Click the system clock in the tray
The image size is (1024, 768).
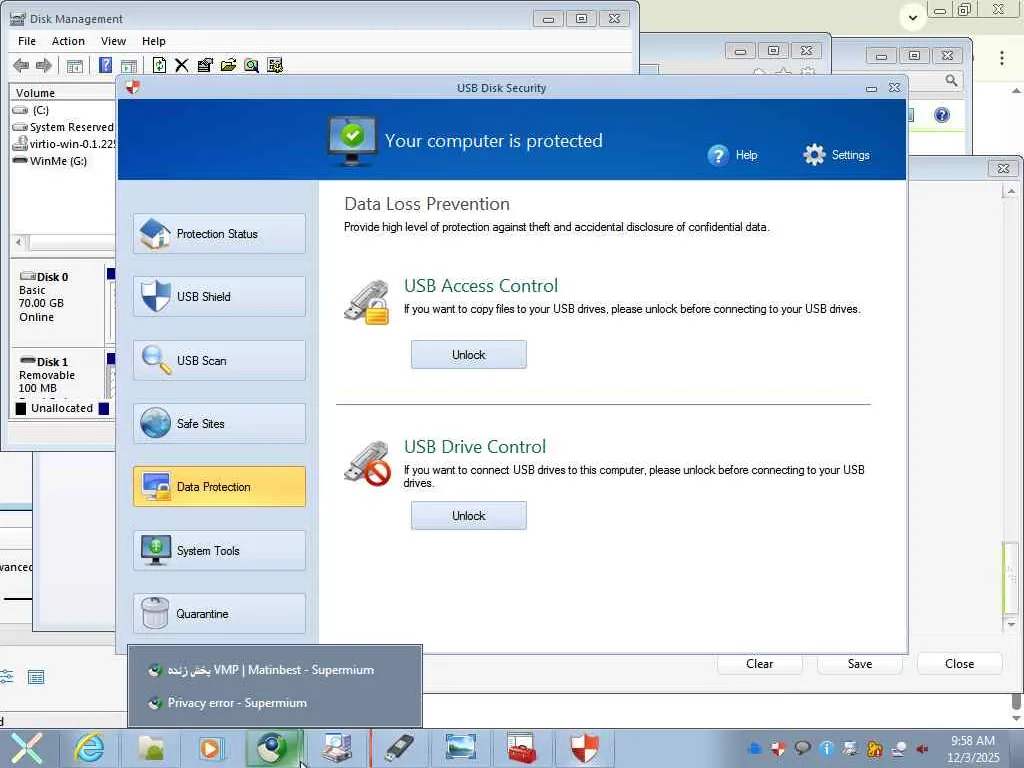click(972, 749)
